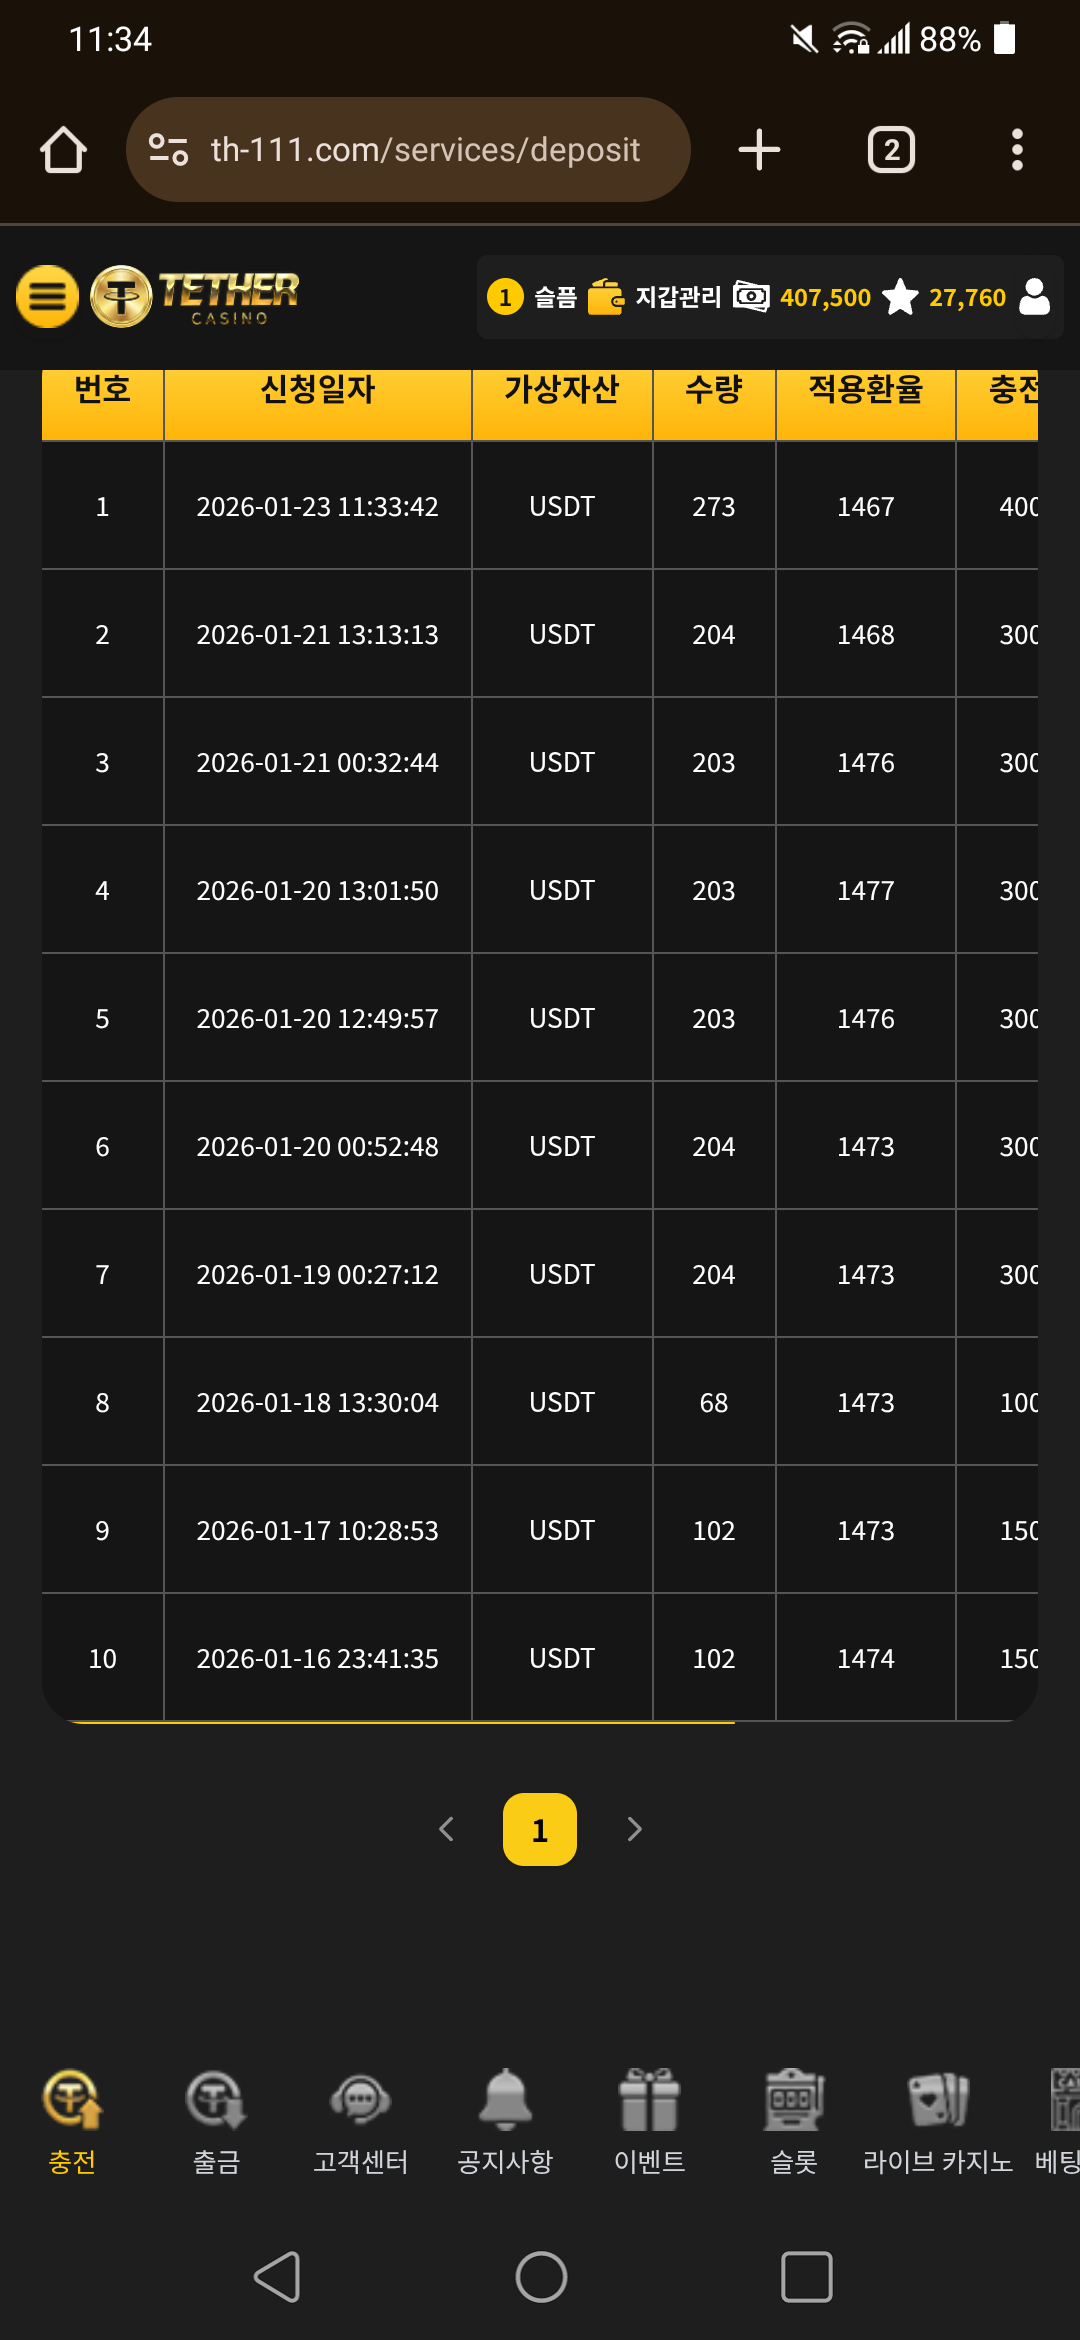
Task: Go to next page arrow
Action: [x=634, y=1829]
